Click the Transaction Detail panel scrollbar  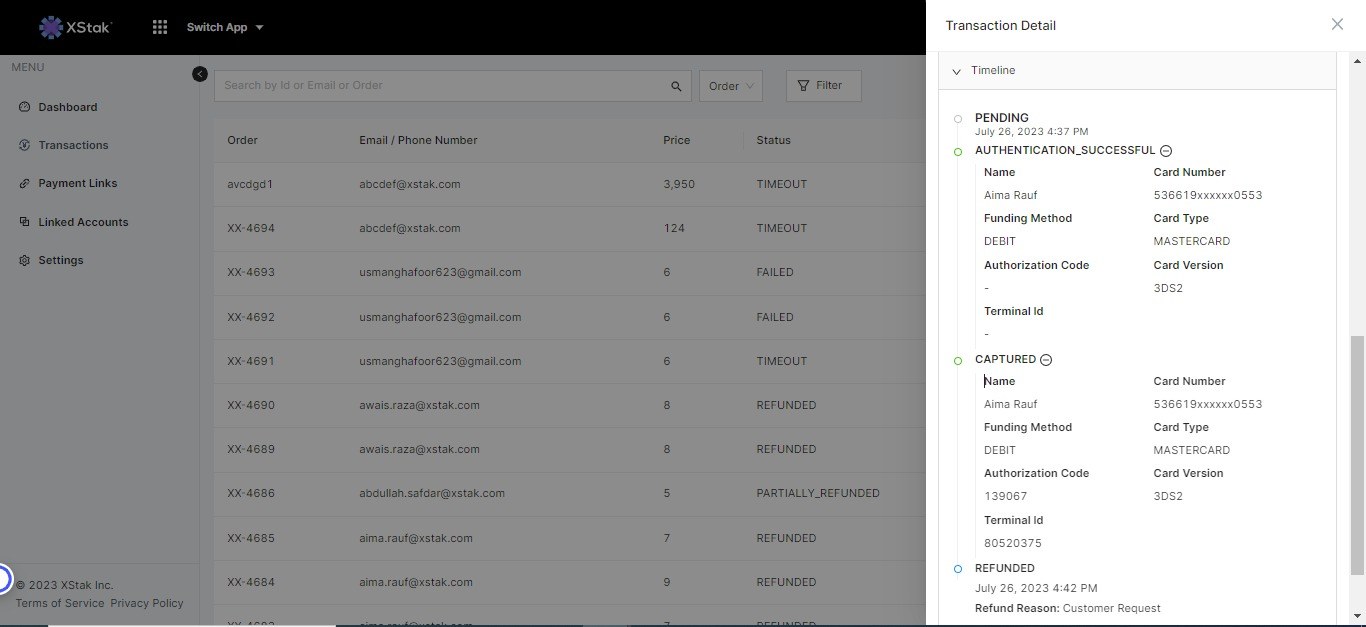(1357, 455)
